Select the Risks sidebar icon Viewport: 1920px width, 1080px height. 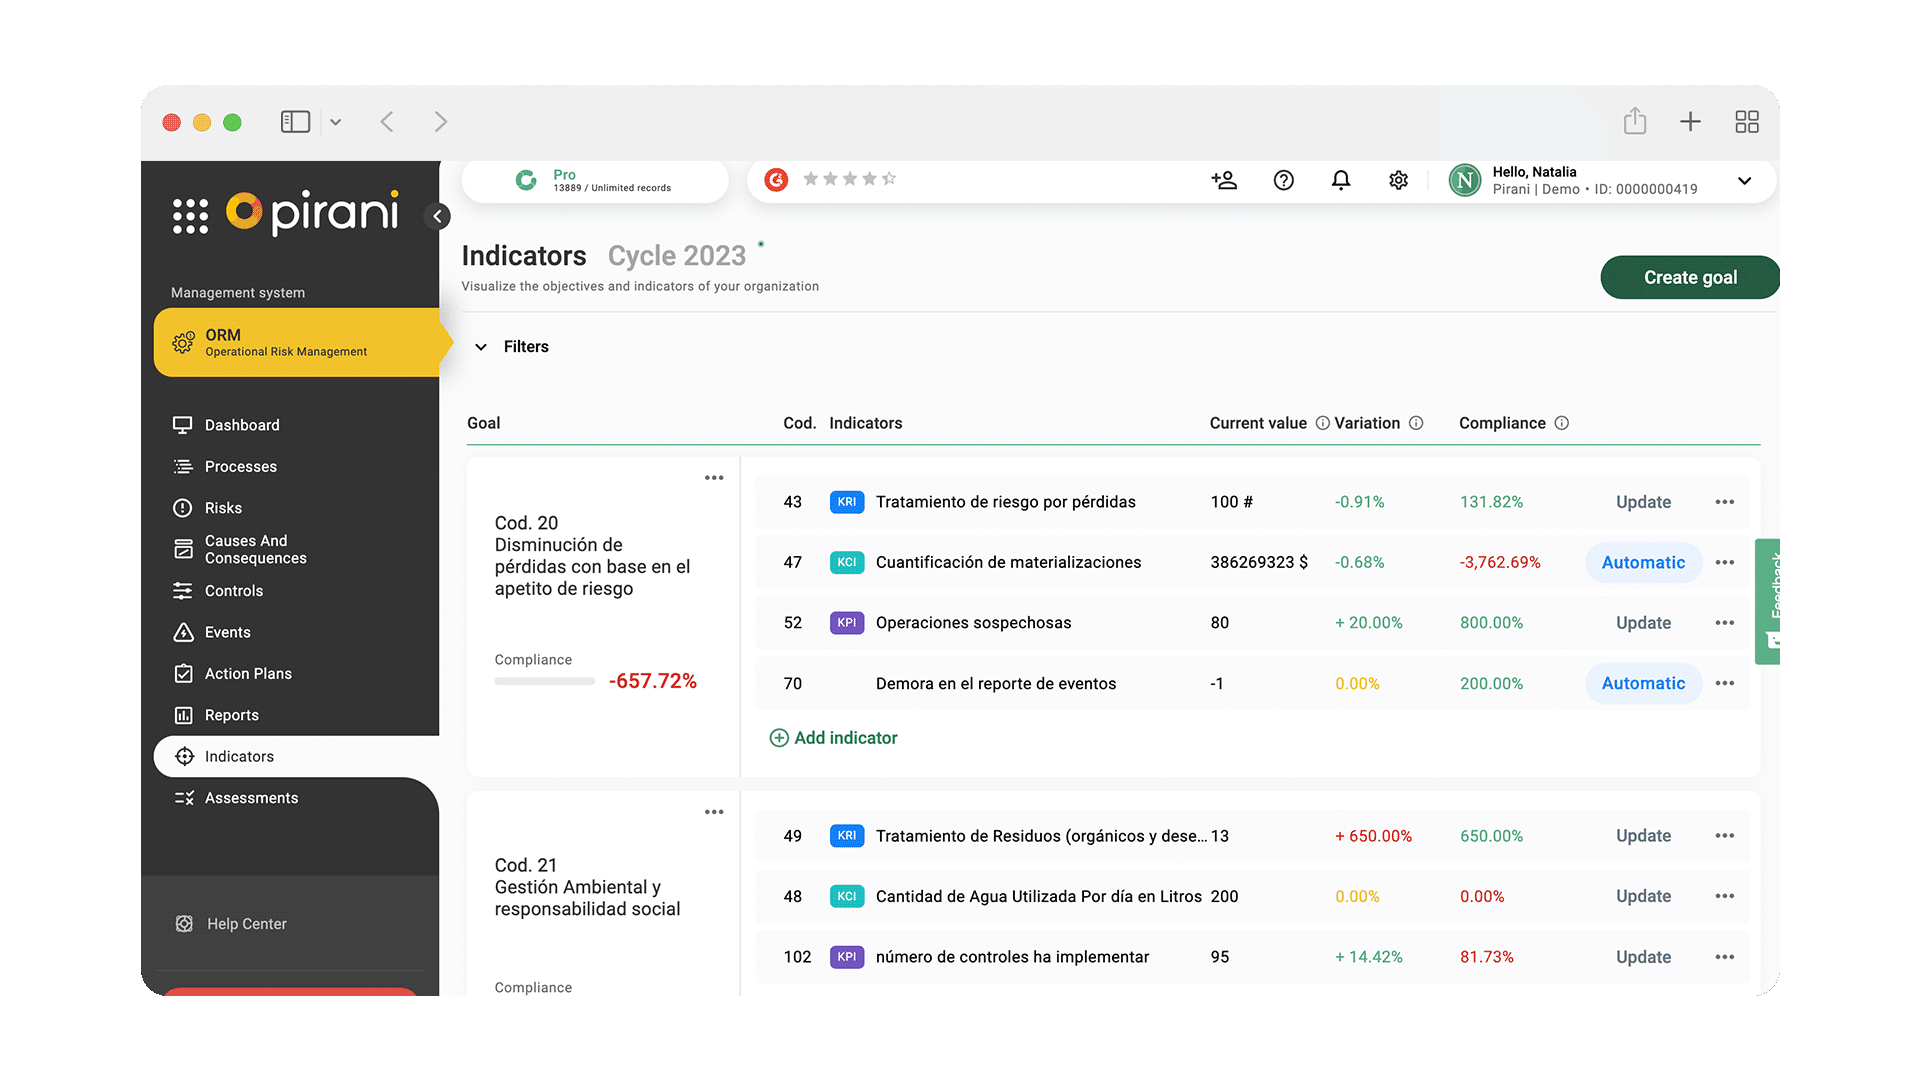pyautogui.click(x=185, y=507)
